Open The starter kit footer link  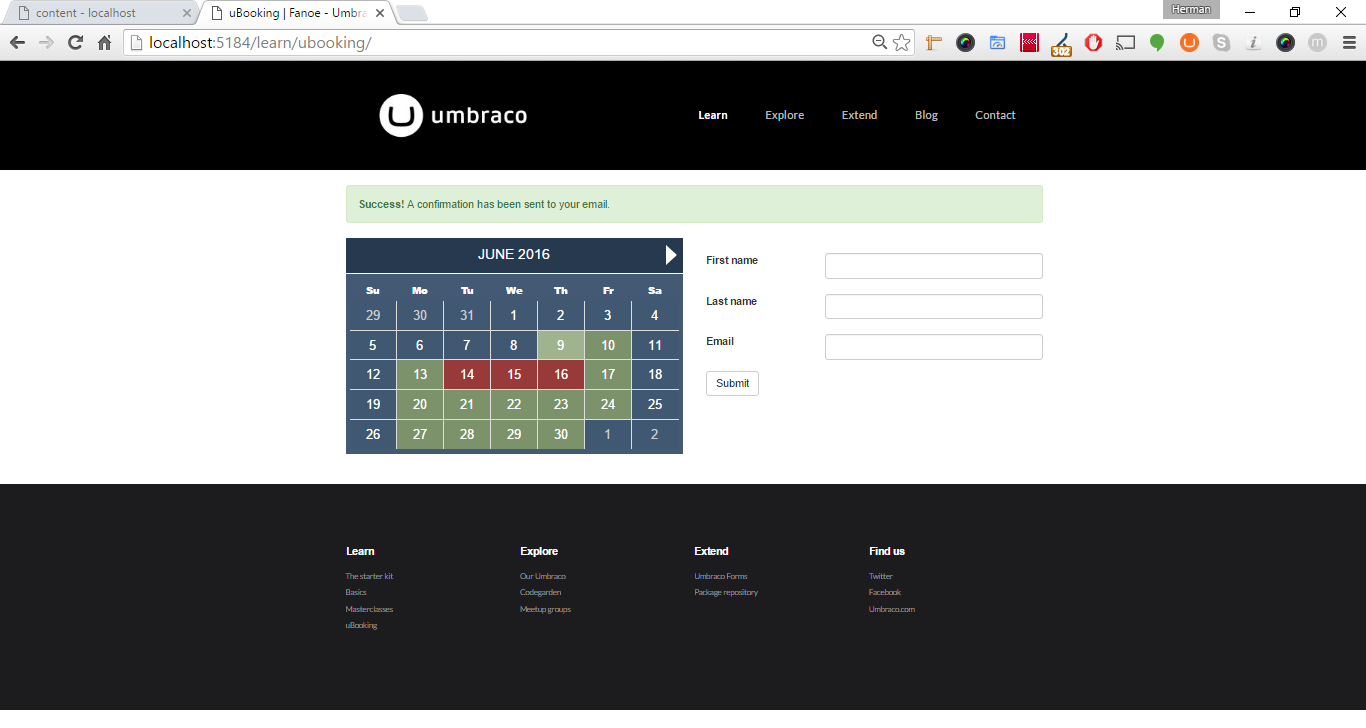[x=369, y=576]
